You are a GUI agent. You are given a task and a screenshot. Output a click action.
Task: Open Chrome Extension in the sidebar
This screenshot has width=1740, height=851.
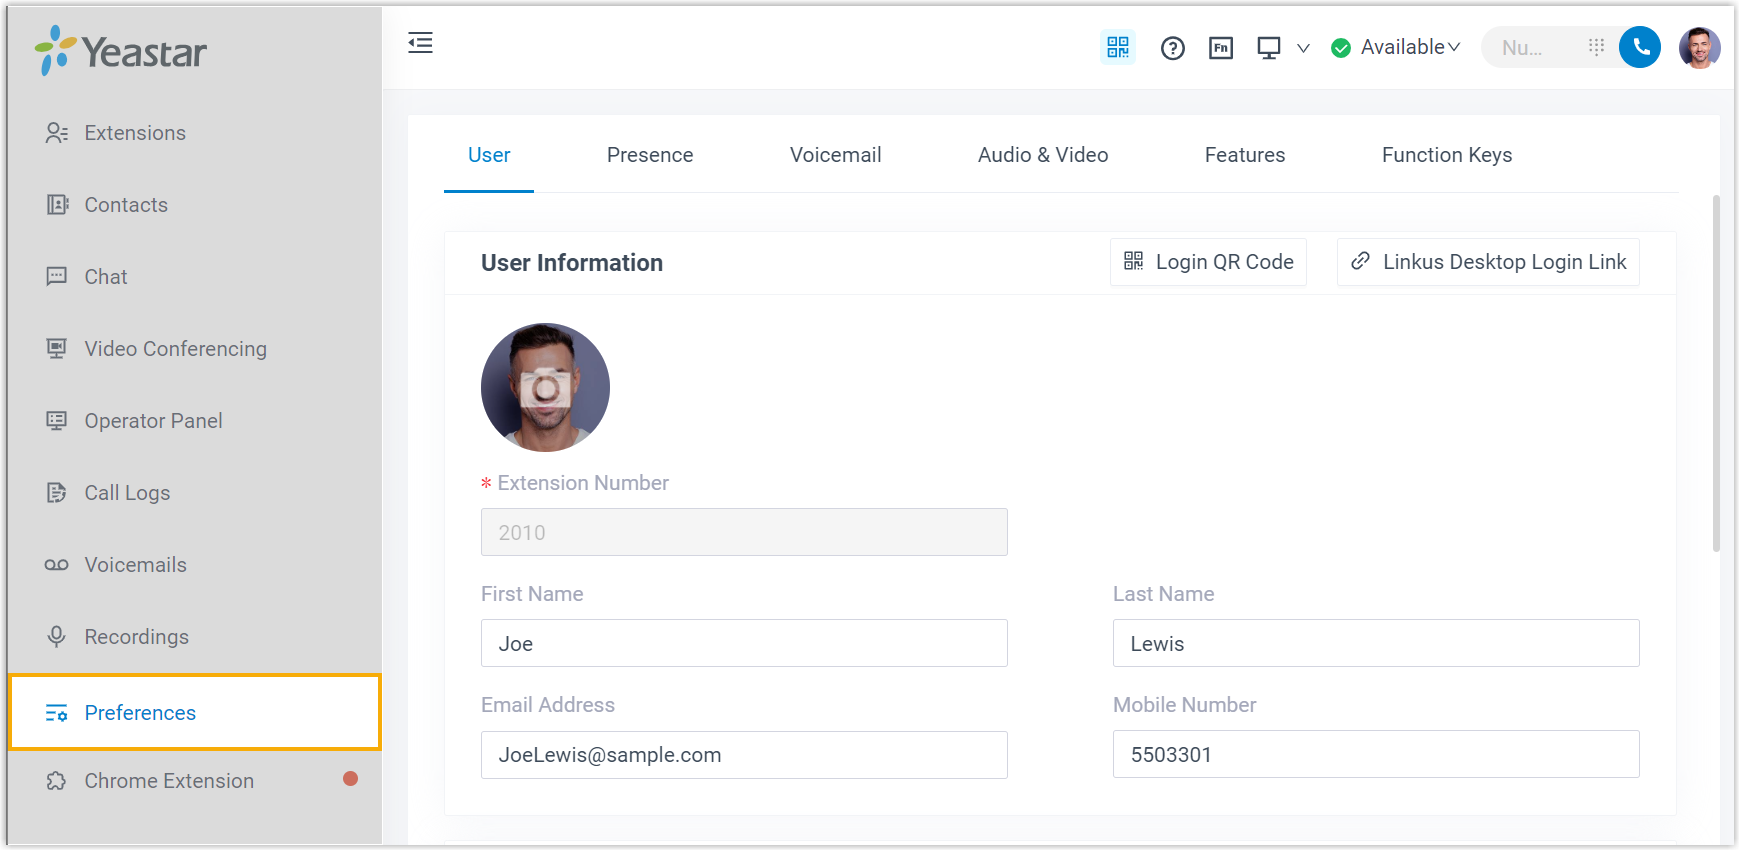point(194,781)
